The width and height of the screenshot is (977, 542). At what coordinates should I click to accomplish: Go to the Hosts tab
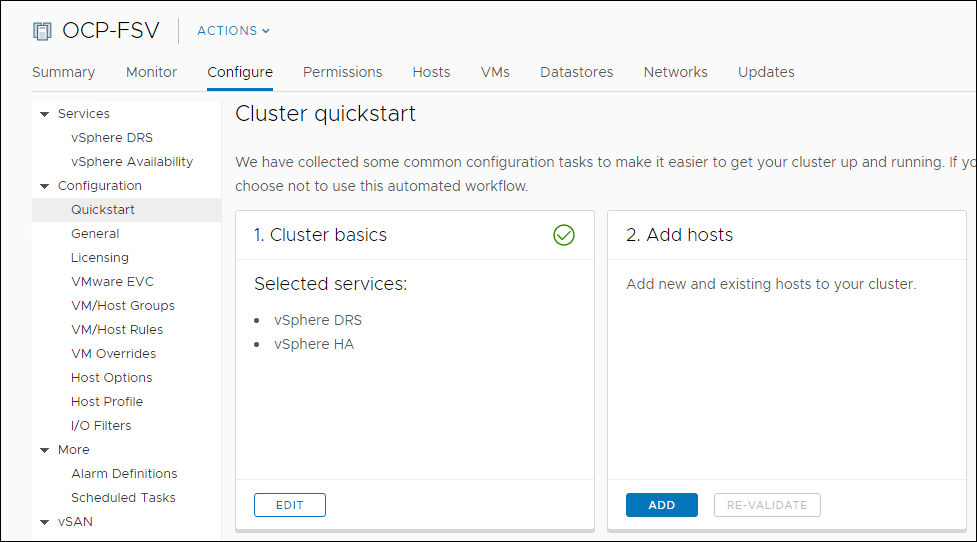tap(431, 72)
